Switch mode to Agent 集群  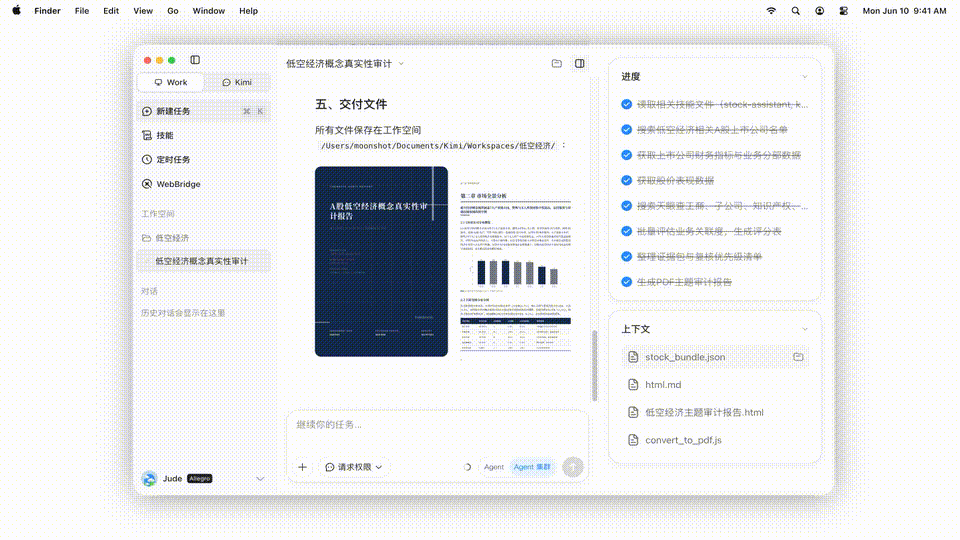pos(532,467)
